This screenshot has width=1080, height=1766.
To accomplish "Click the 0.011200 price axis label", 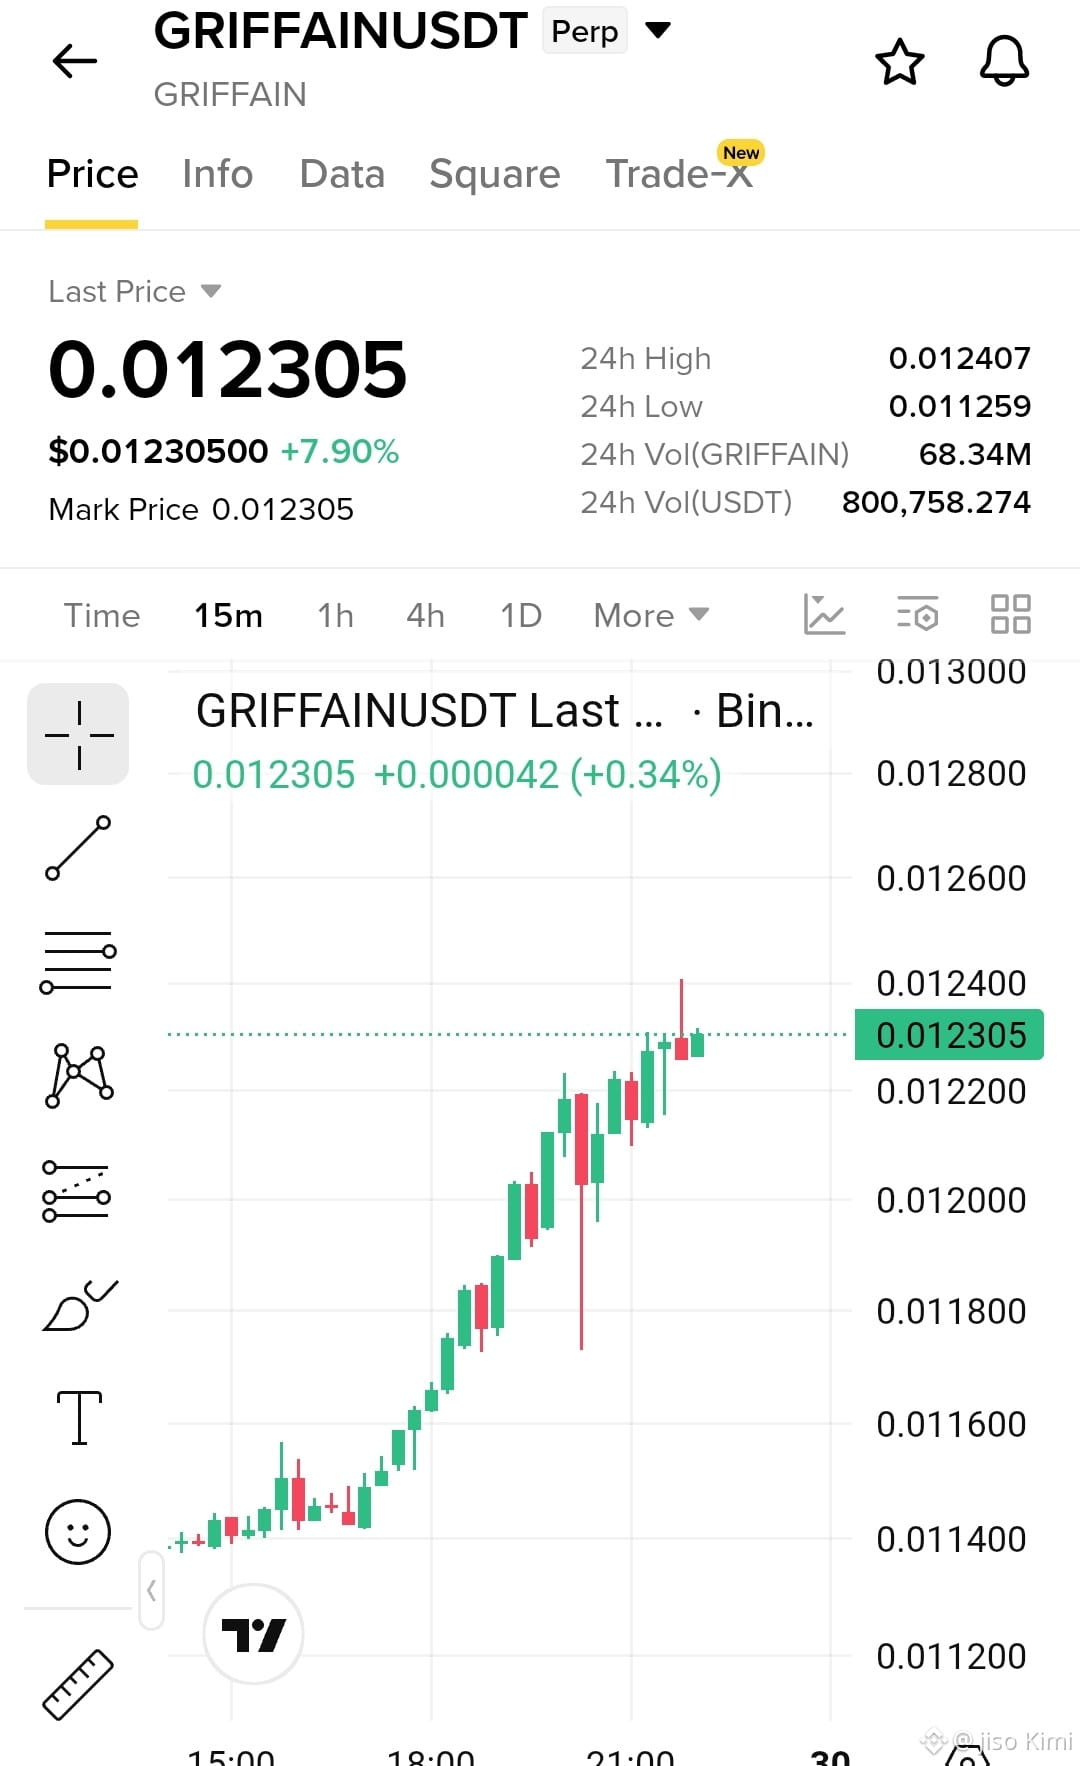I will click(951, 1656).
